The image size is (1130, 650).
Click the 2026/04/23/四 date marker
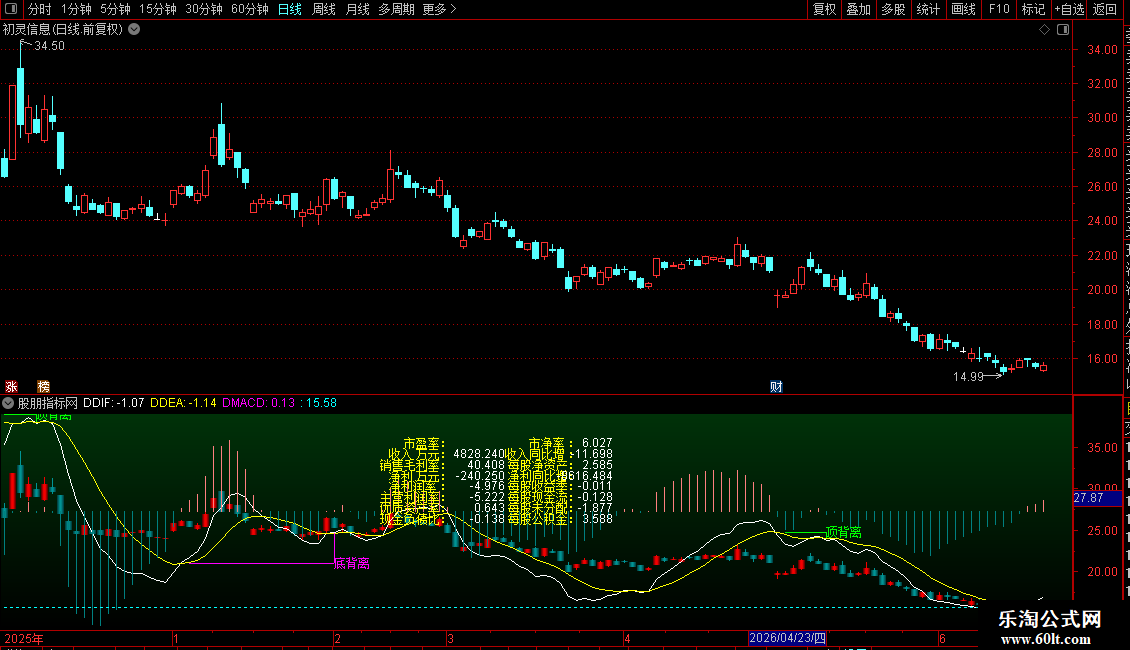788,638
